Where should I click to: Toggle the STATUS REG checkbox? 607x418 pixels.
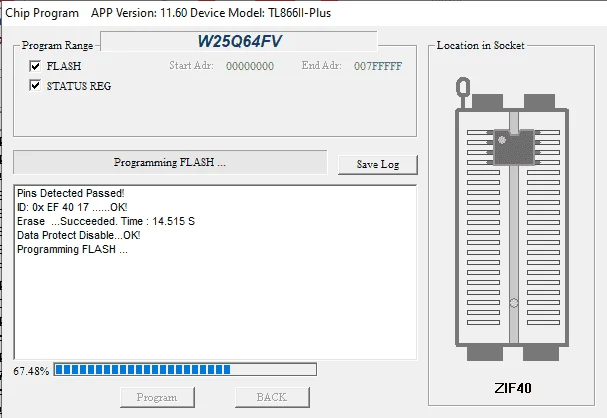(35, 86)
